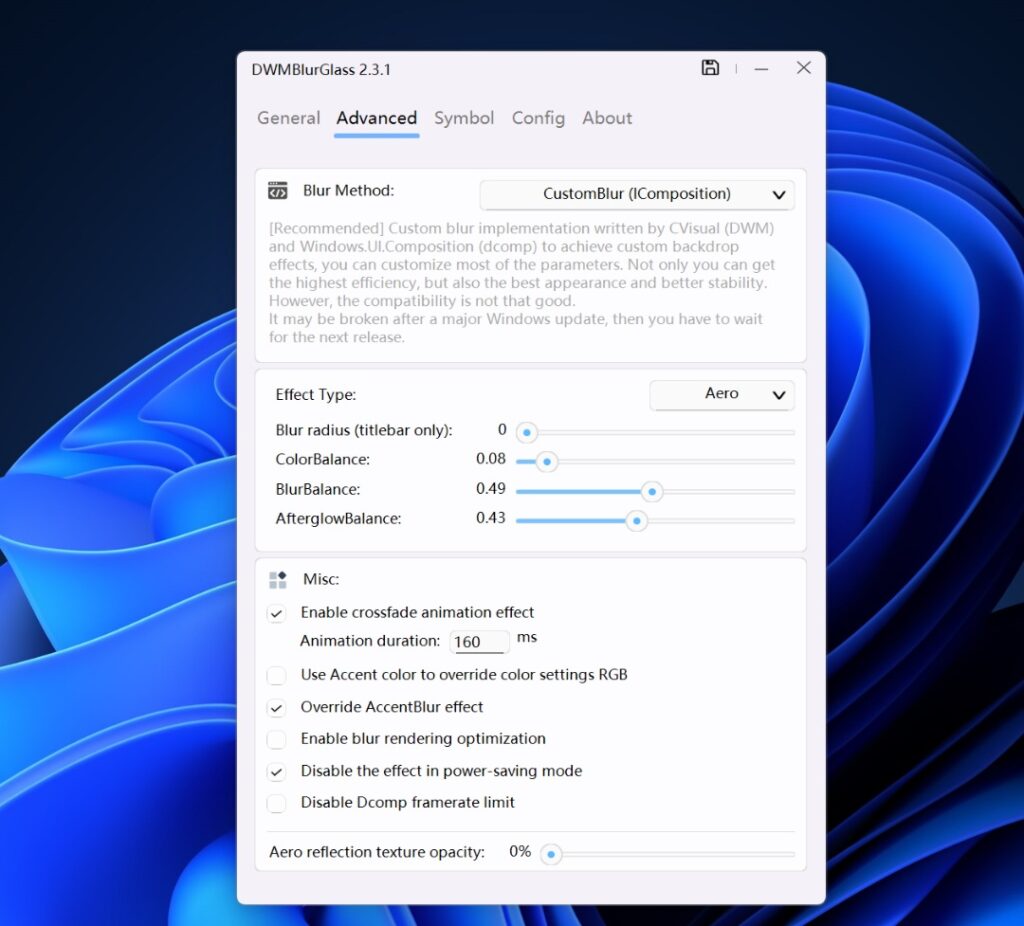Click the save settings floppy disk icon
This screenshot has width=1024, height=926.
click(x=711, y=67)
